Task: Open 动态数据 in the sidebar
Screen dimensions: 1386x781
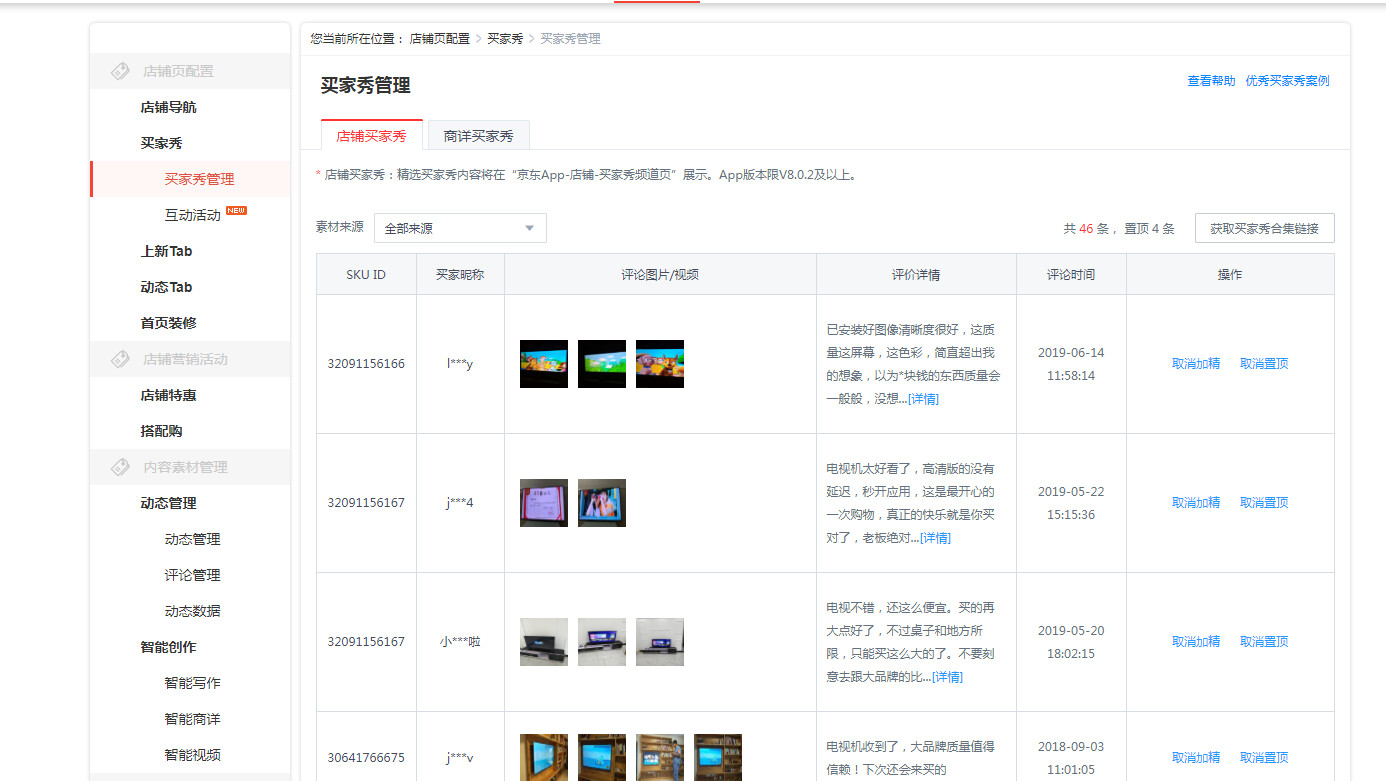Action: click(x=192, y=611)
